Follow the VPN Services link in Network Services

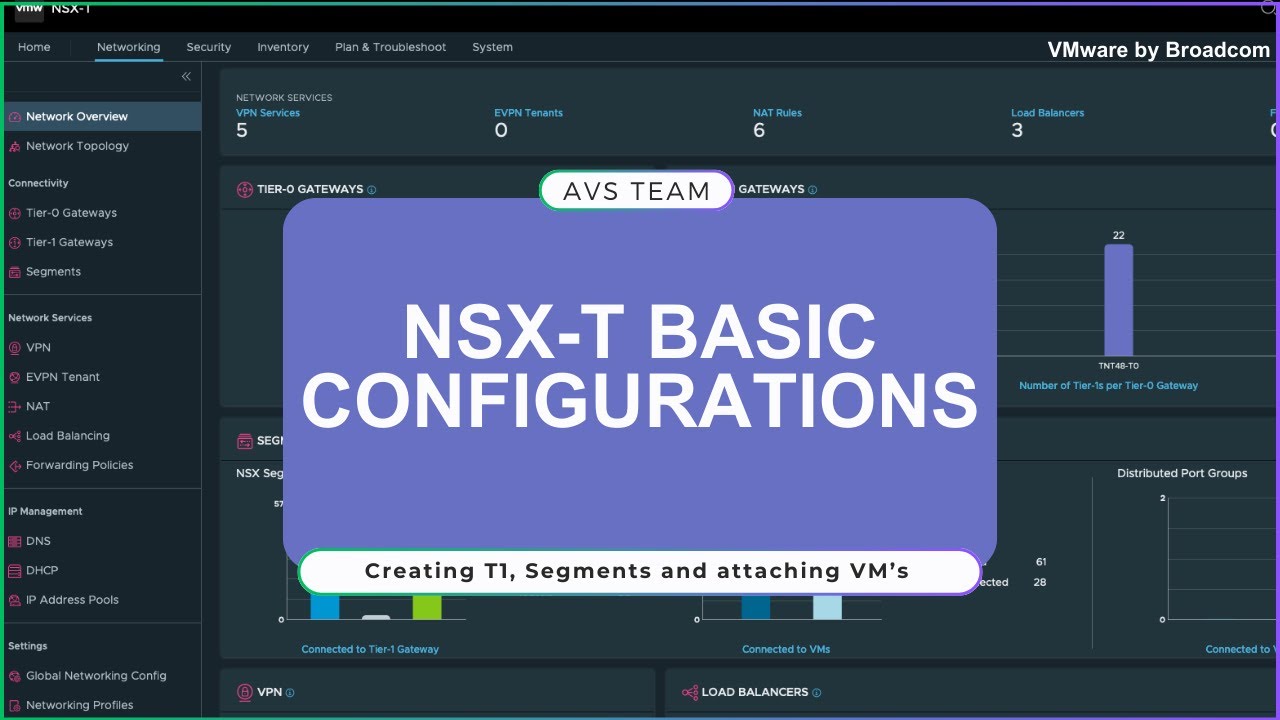268,113
